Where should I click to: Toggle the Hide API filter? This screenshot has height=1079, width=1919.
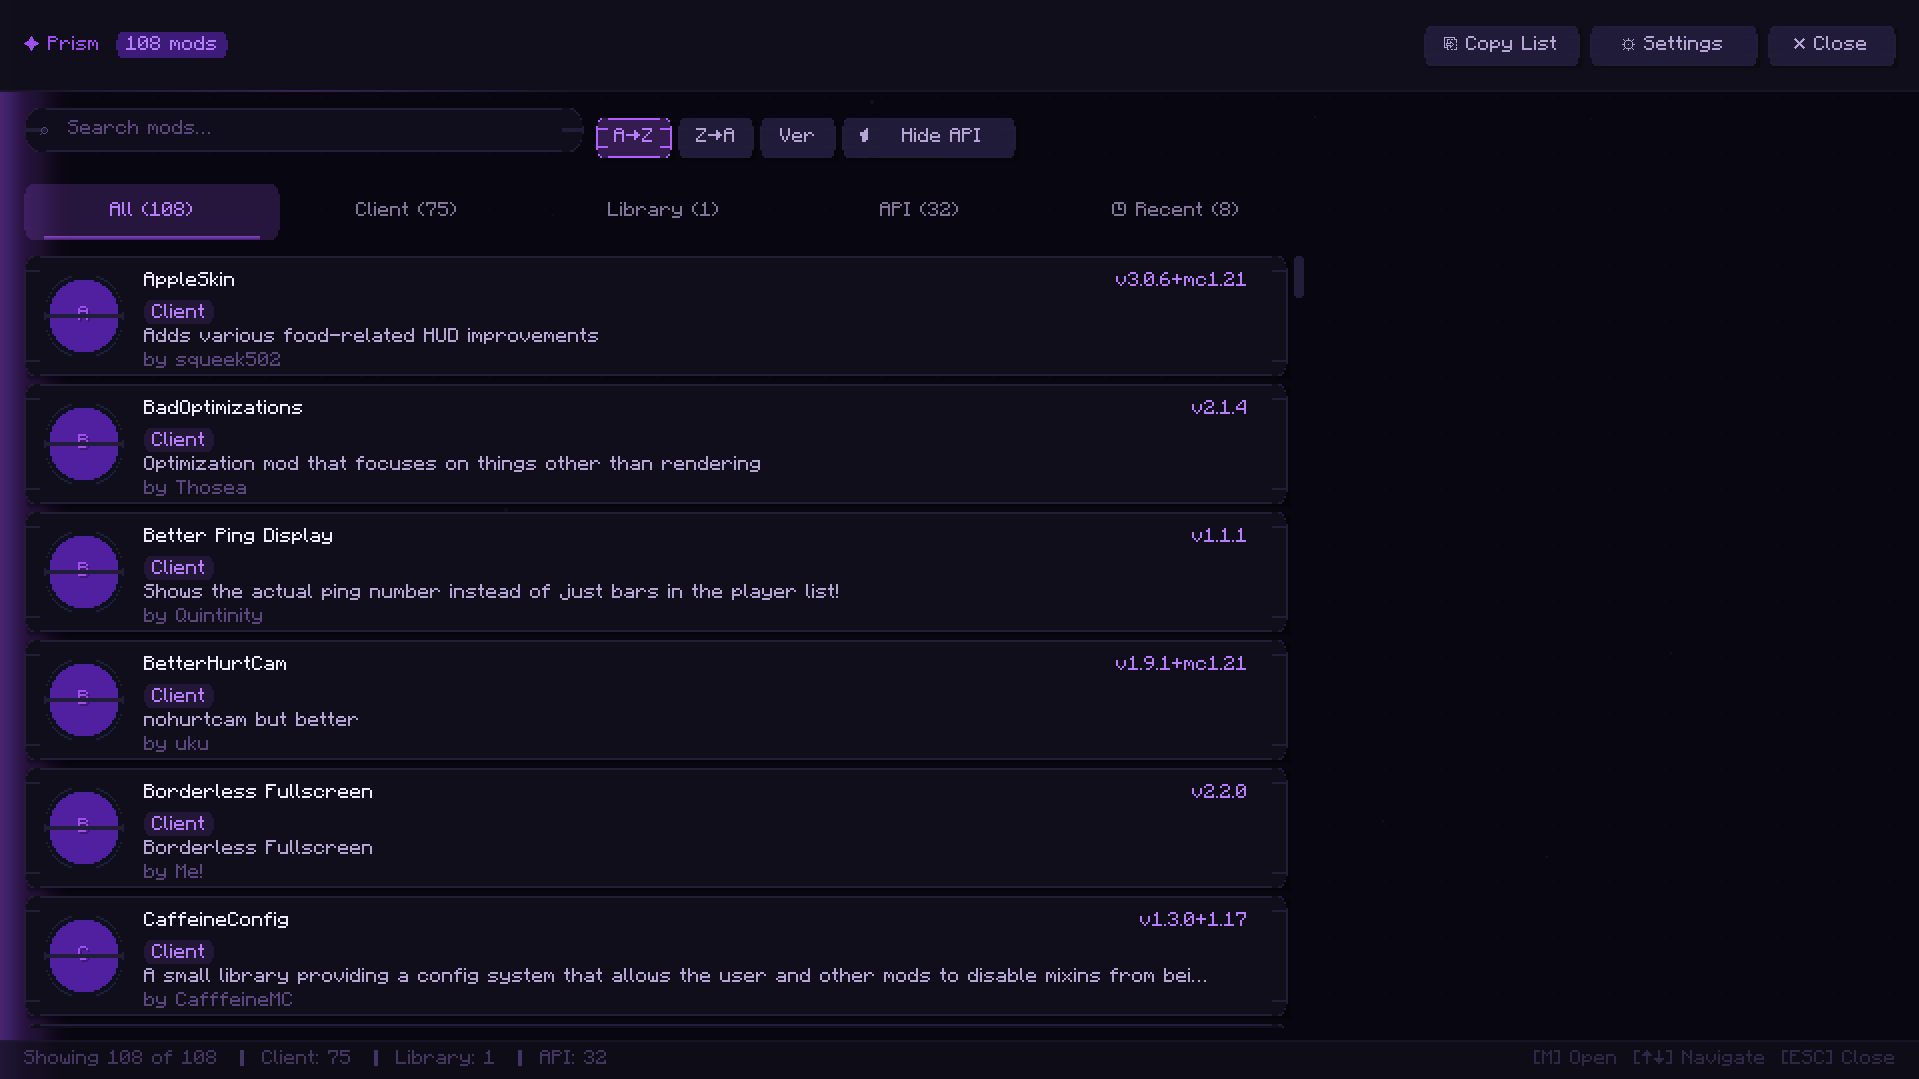[929, 137]
